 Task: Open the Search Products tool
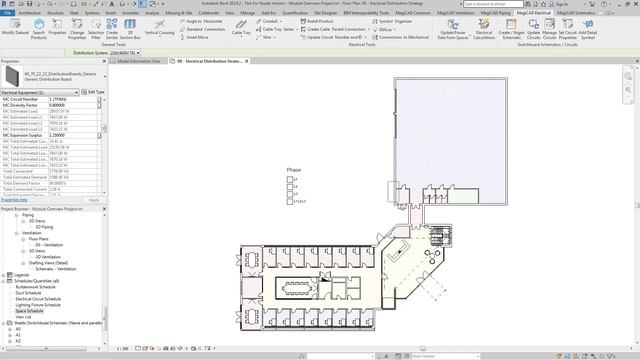39,29
